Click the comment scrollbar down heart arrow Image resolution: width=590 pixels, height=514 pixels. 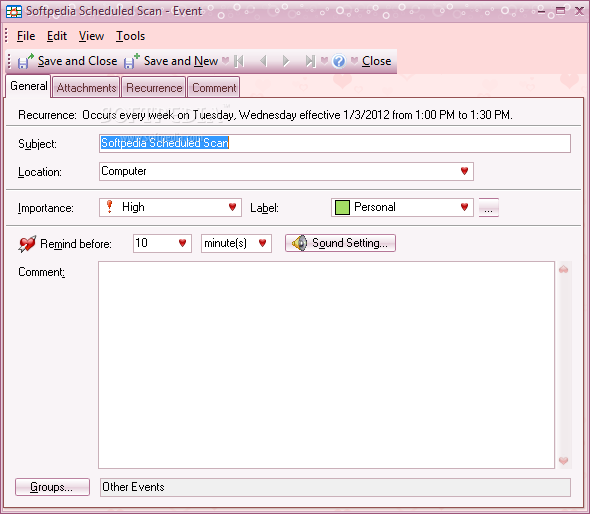pyautogui.click(x=563, y=461)
